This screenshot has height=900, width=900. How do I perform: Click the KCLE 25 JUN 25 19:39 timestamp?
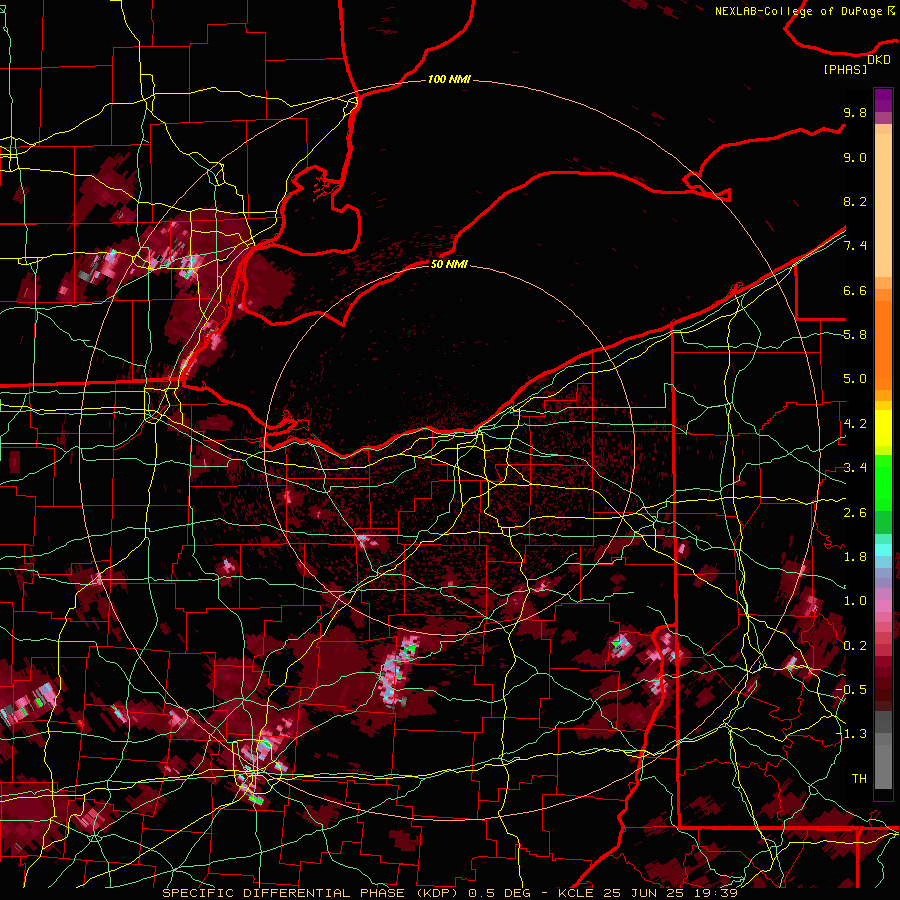point(647,893)
